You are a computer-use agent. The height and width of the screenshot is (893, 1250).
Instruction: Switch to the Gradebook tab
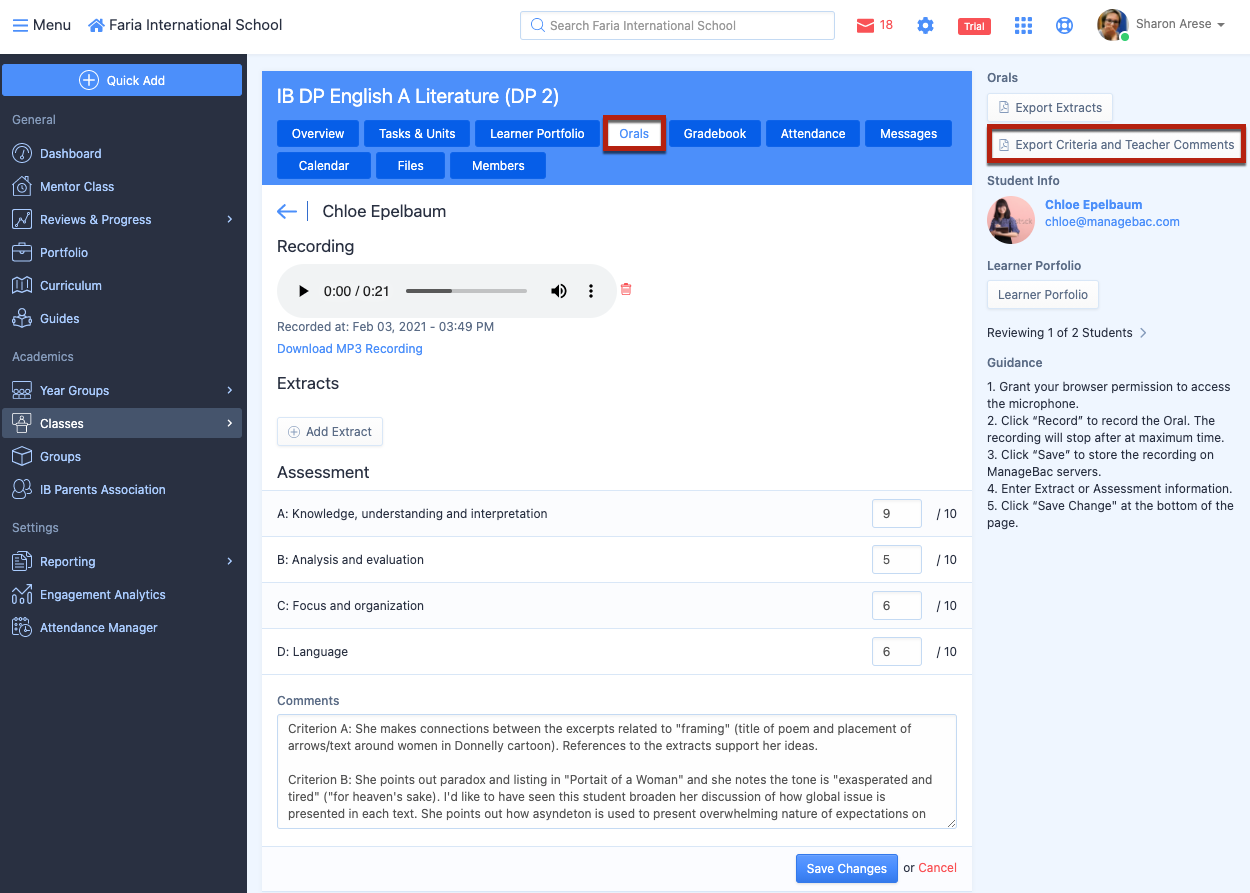point(715,134)
